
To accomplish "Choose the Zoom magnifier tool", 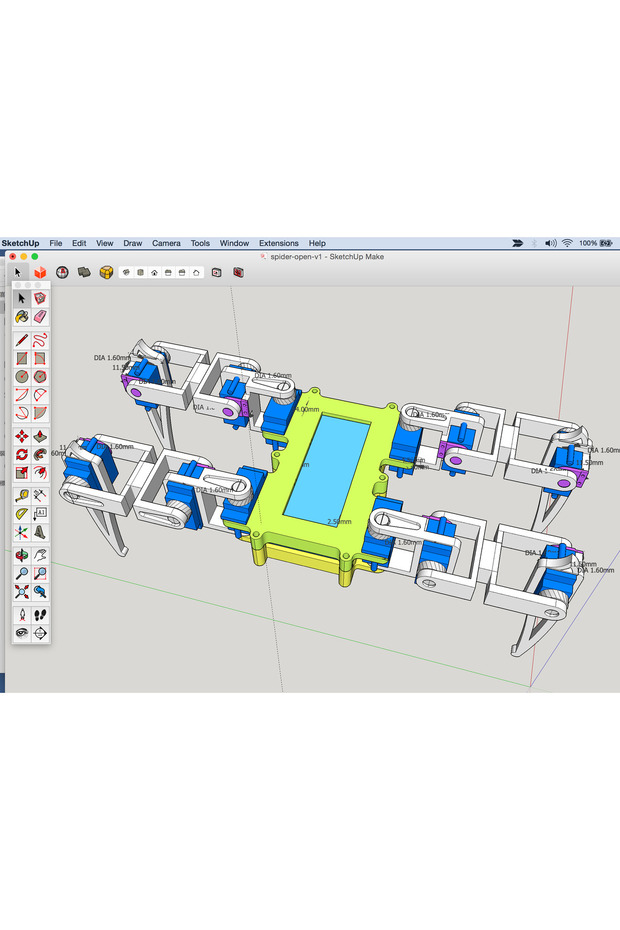I will (x=22, y=574).
